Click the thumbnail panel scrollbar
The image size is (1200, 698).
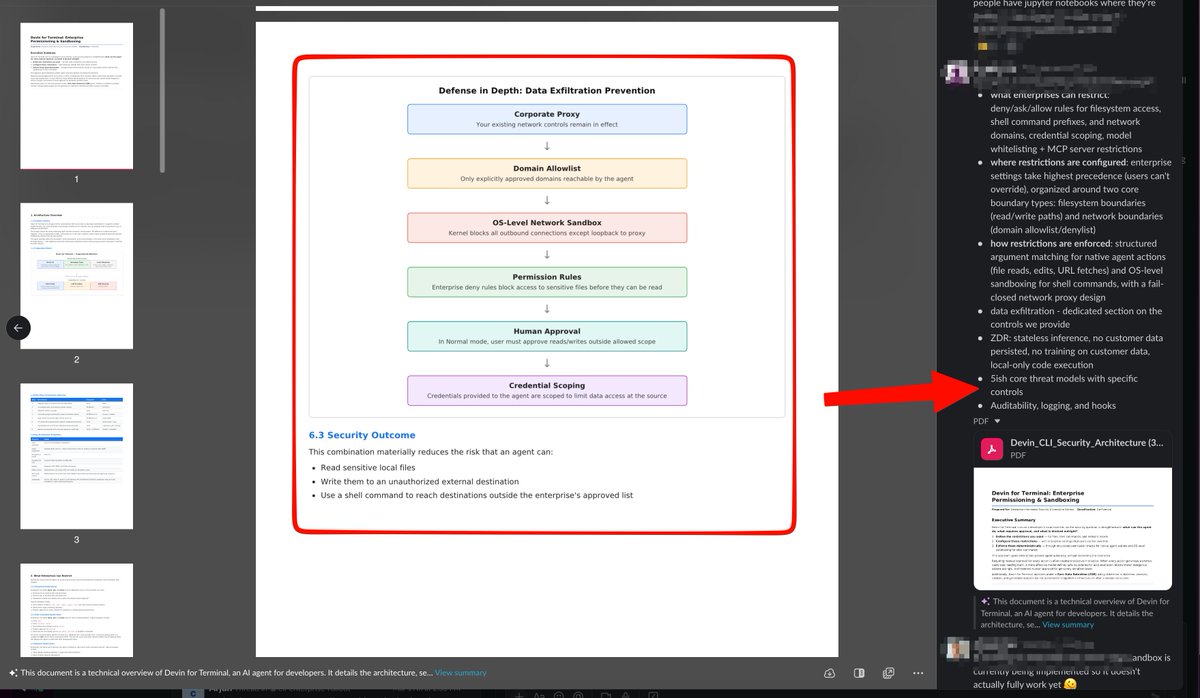pyautogui.click(x=162, y=90)
